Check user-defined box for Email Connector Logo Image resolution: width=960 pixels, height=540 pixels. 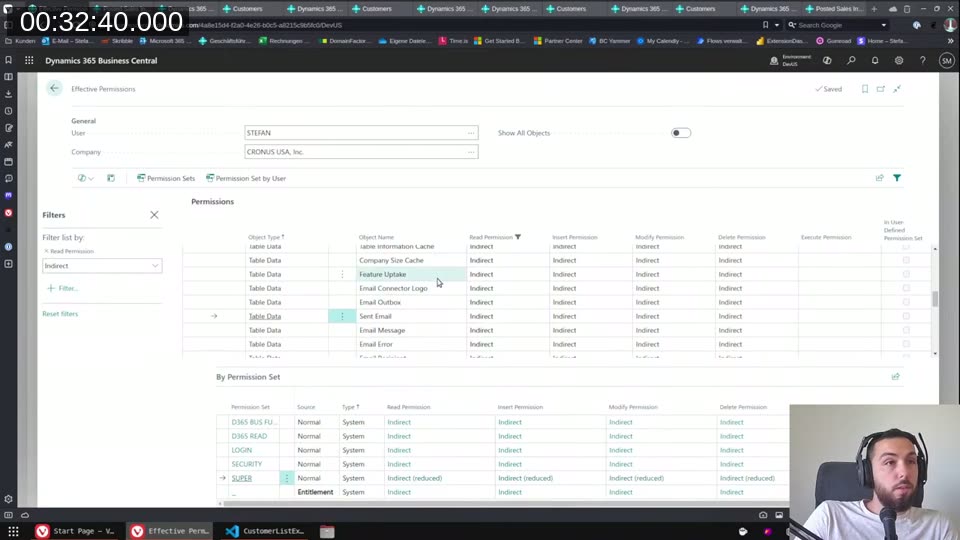pyautogui.click(x=906, y=288)
